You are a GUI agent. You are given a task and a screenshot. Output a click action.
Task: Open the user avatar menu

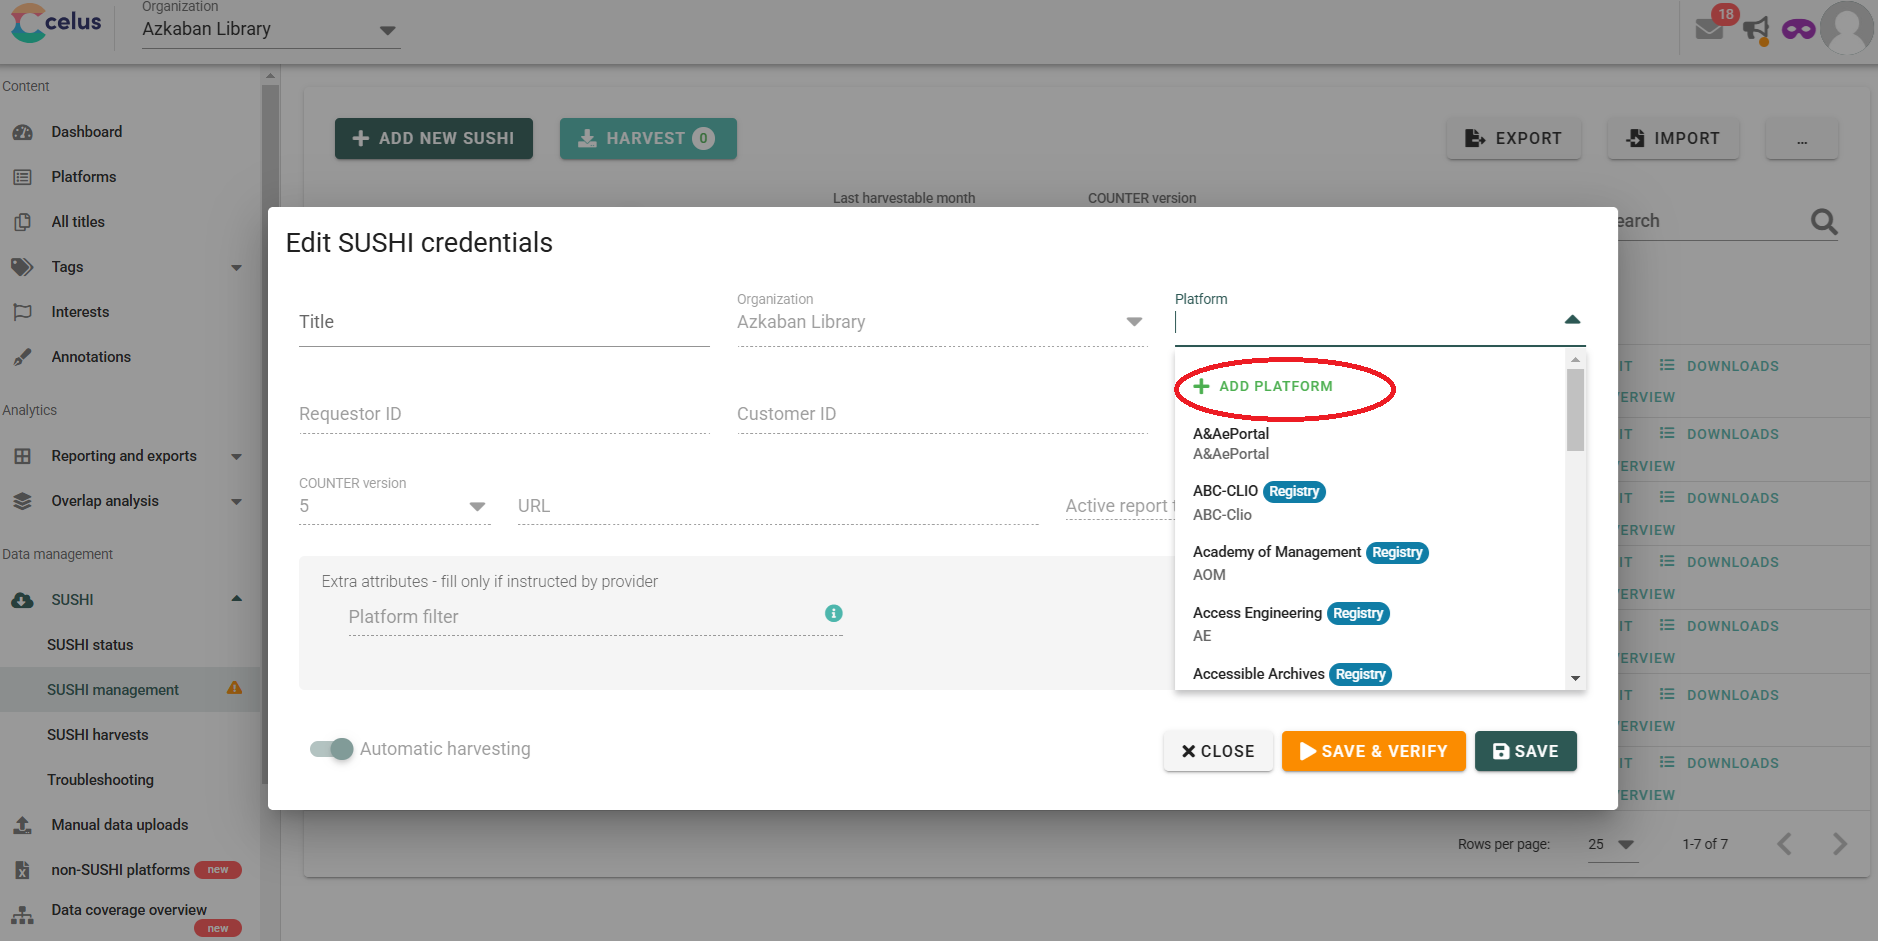[1846, 27]
